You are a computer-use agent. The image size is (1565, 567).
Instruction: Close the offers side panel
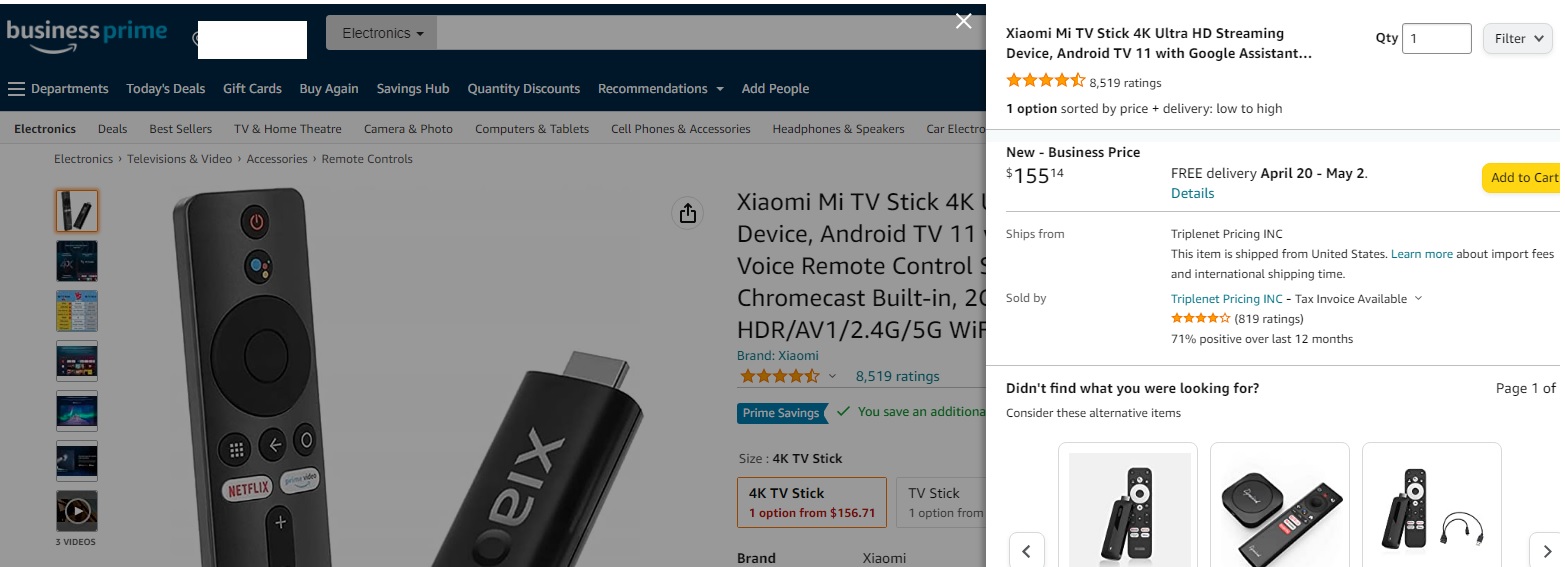click(963, 22)
